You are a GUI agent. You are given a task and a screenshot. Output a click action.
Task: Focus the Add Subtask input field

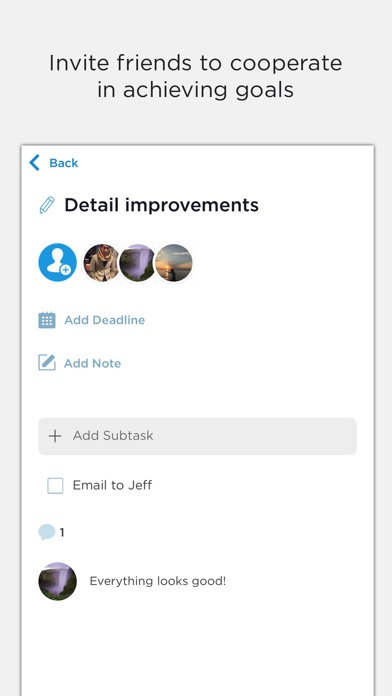pyautogui.click(x=198, y=436)
